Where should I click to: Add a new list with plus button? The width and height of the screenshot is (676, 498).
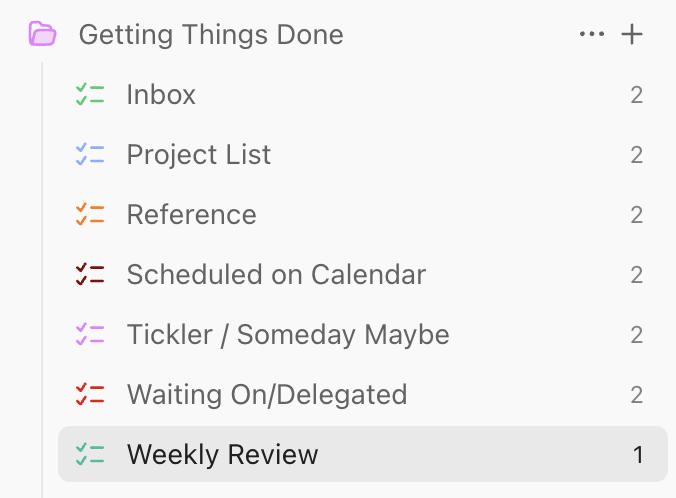pos(632,35)
